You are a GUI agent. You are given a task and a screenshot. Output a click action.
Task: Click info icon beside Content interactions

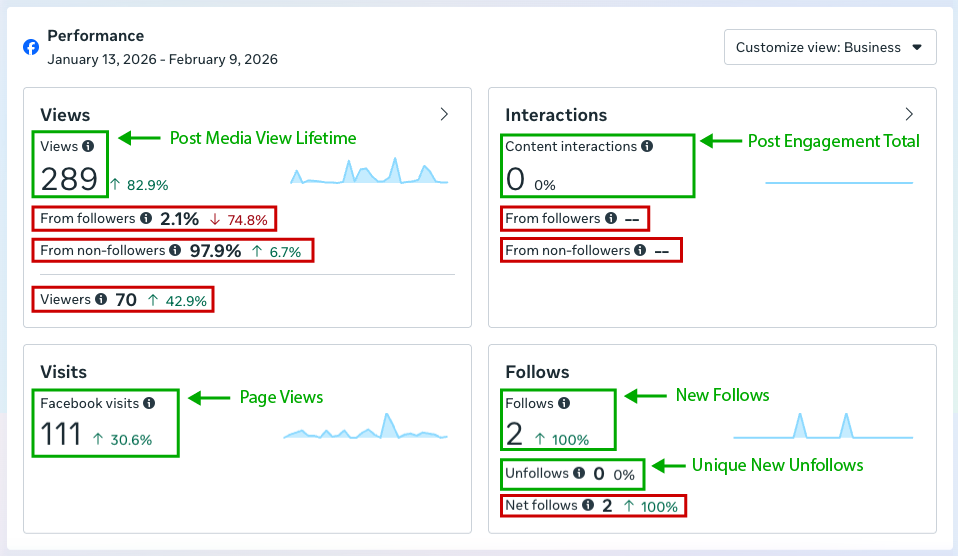coord(647,147)
